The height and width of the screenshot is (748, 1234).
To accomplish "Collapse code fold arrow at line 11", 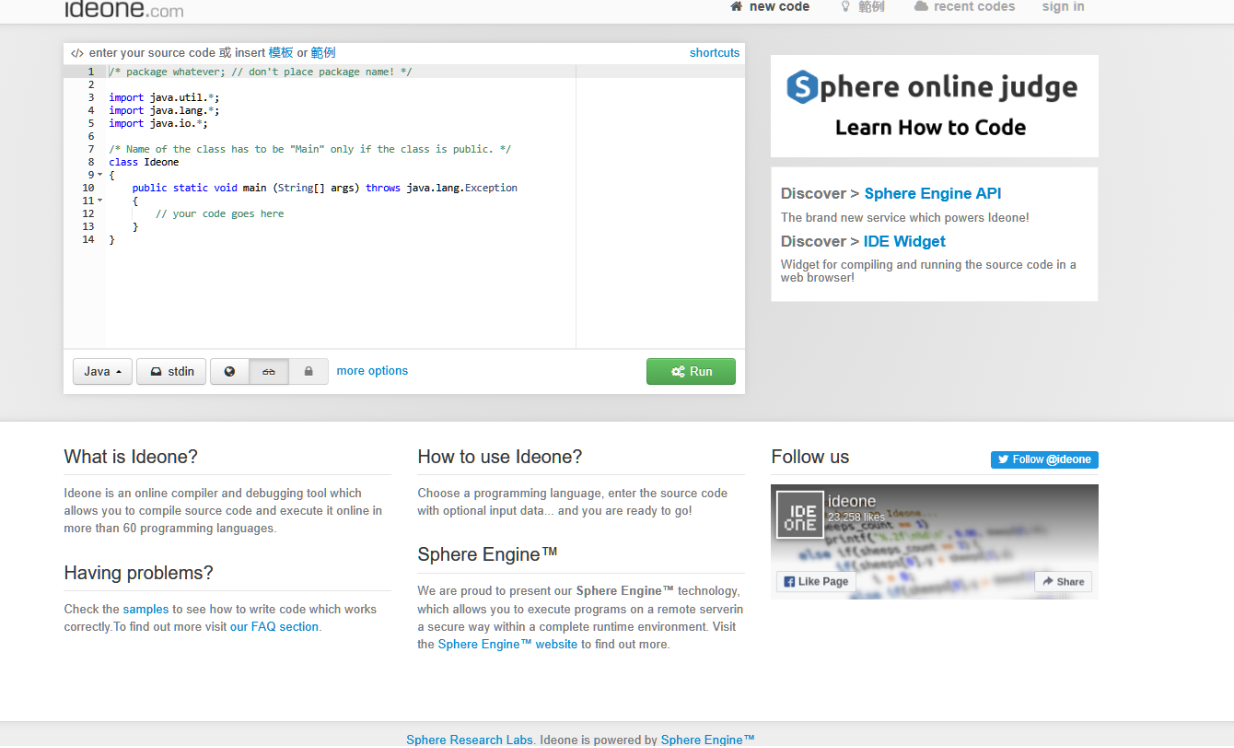I will 100,201.
